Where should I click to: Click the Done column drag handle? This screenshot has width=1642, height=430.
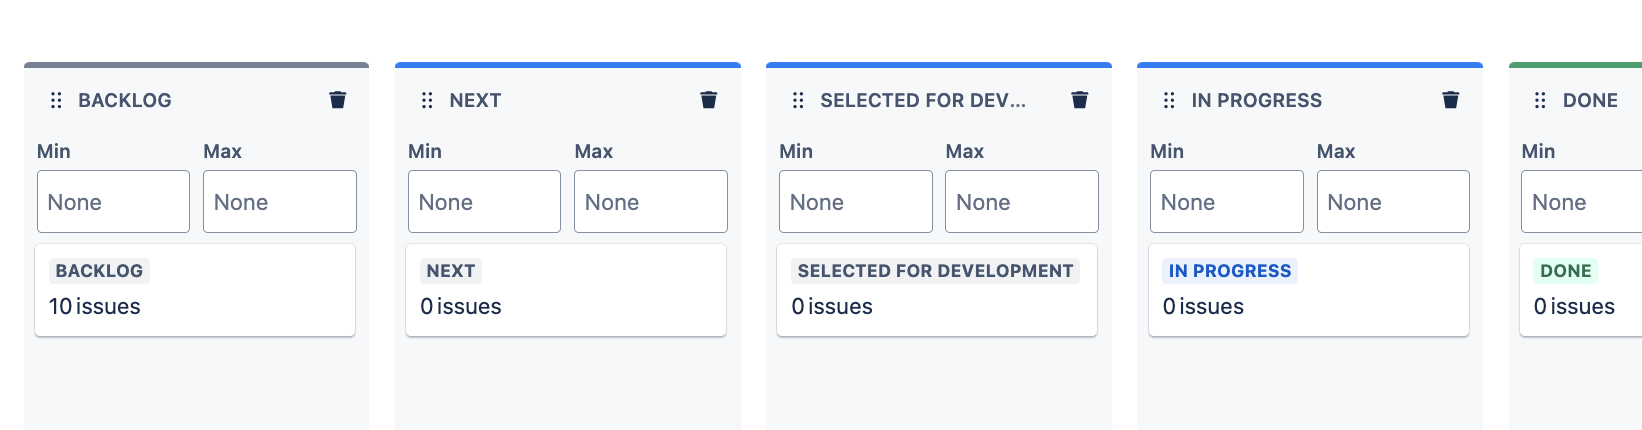(x=1540, y=100)
